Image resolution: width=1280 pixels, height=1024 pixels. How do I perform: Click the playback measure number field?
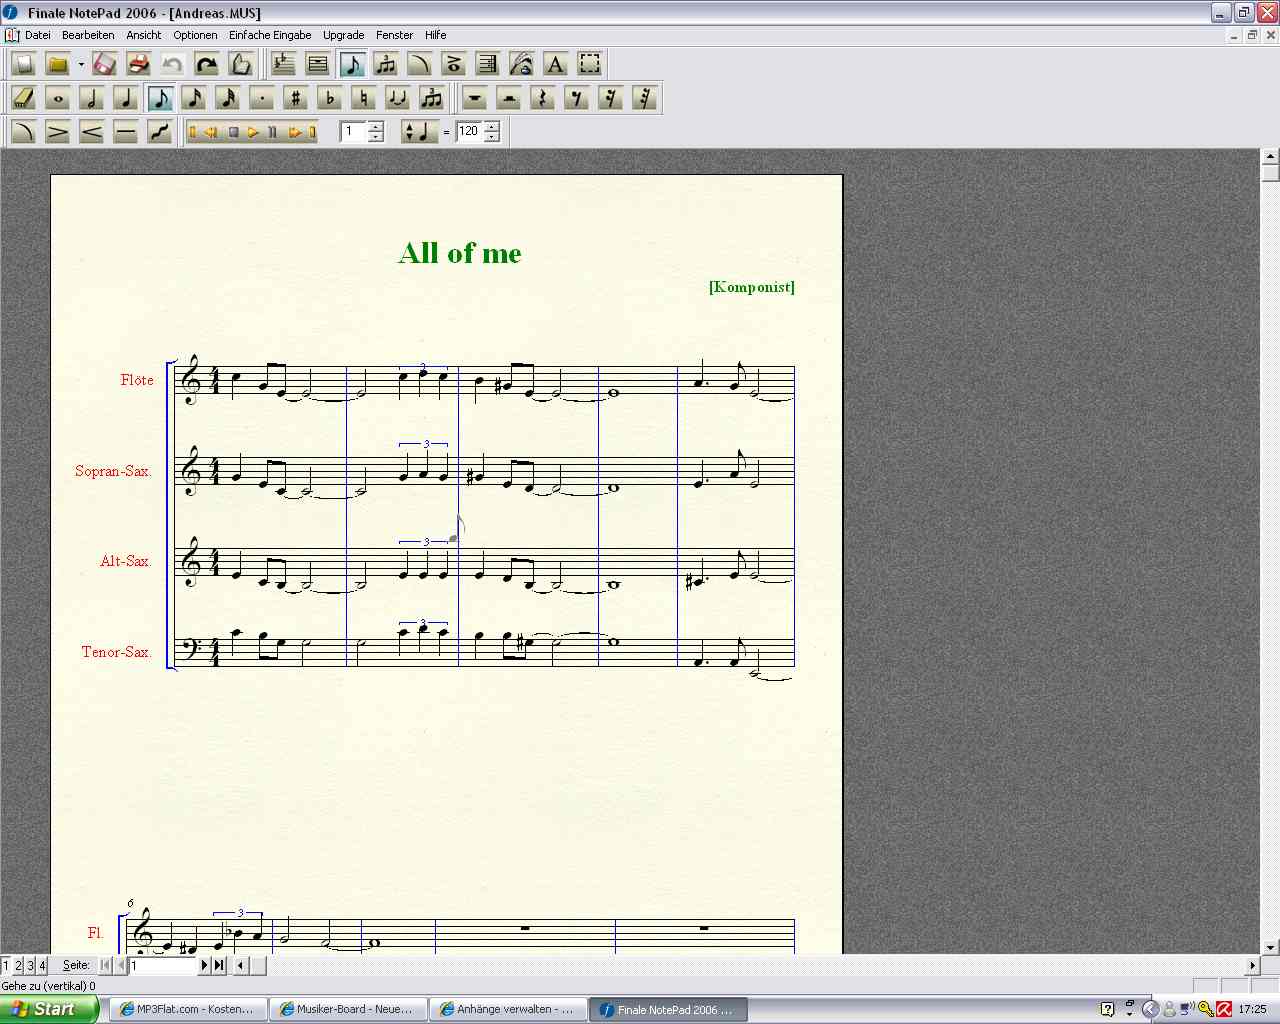pos(353,131)
